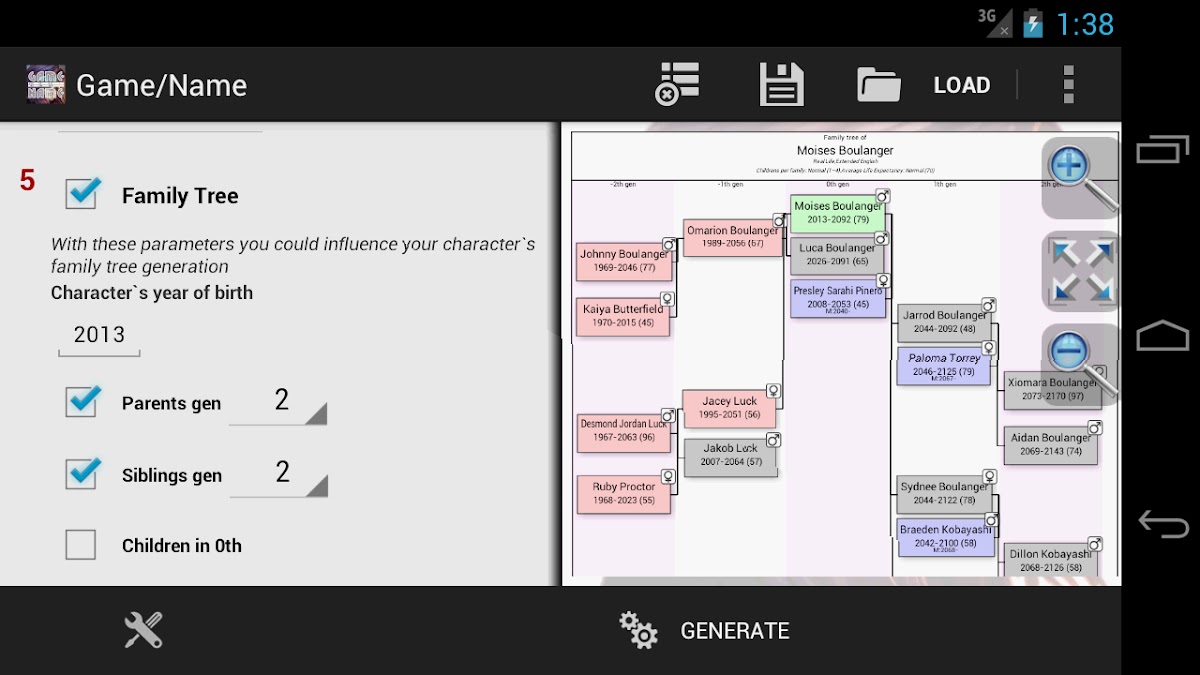Expand the Parents gen number dropdown
The height and width of the screenshot is (675, 1200).
pyautogui.click(x=280, y=402)
